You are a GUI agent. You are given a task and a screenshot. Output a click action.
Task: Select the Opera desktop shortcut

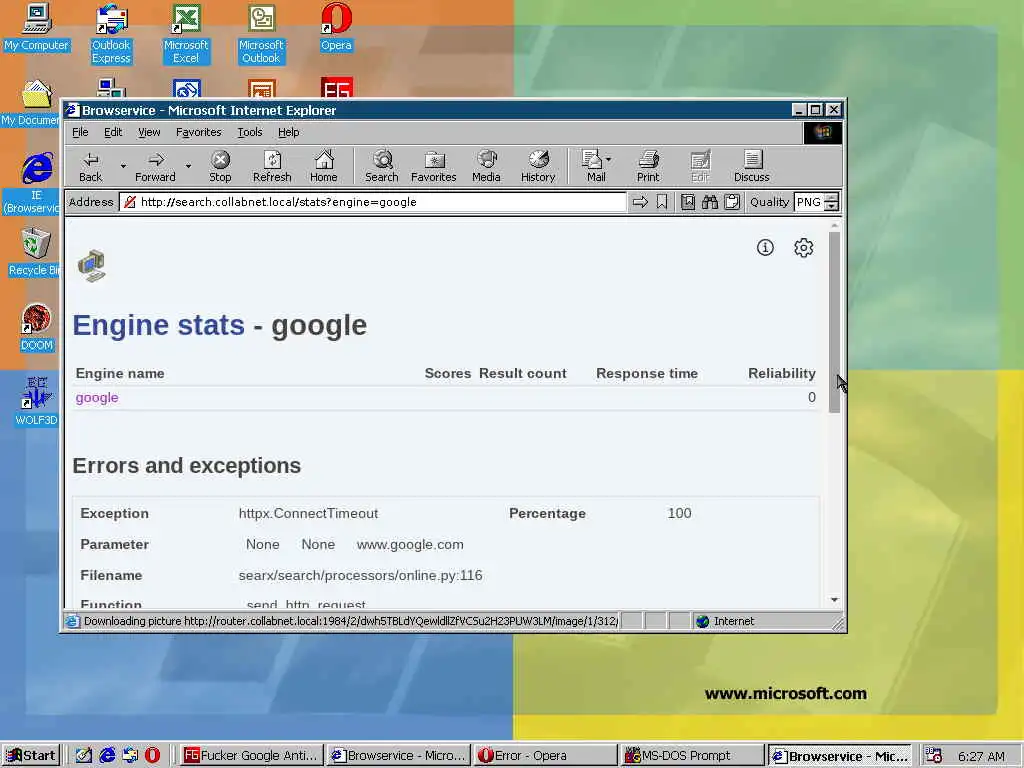click(x=336, y=27)
